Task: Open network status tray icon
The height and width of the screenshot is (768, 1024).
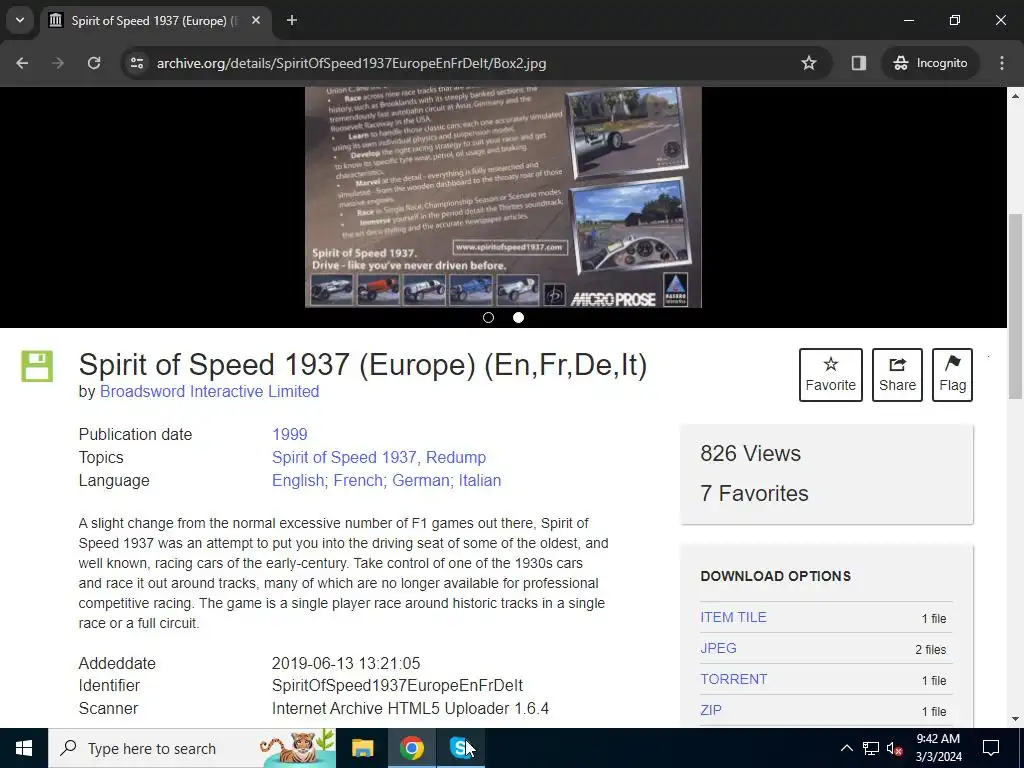Action: 871,748
